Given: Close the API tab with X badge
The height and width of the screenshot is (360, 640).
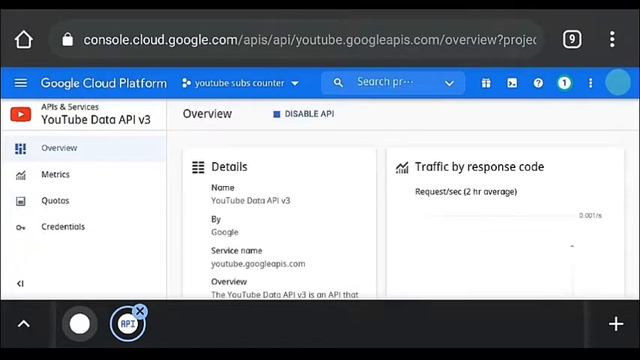Looking at the screenshot, I should [140, 311].
